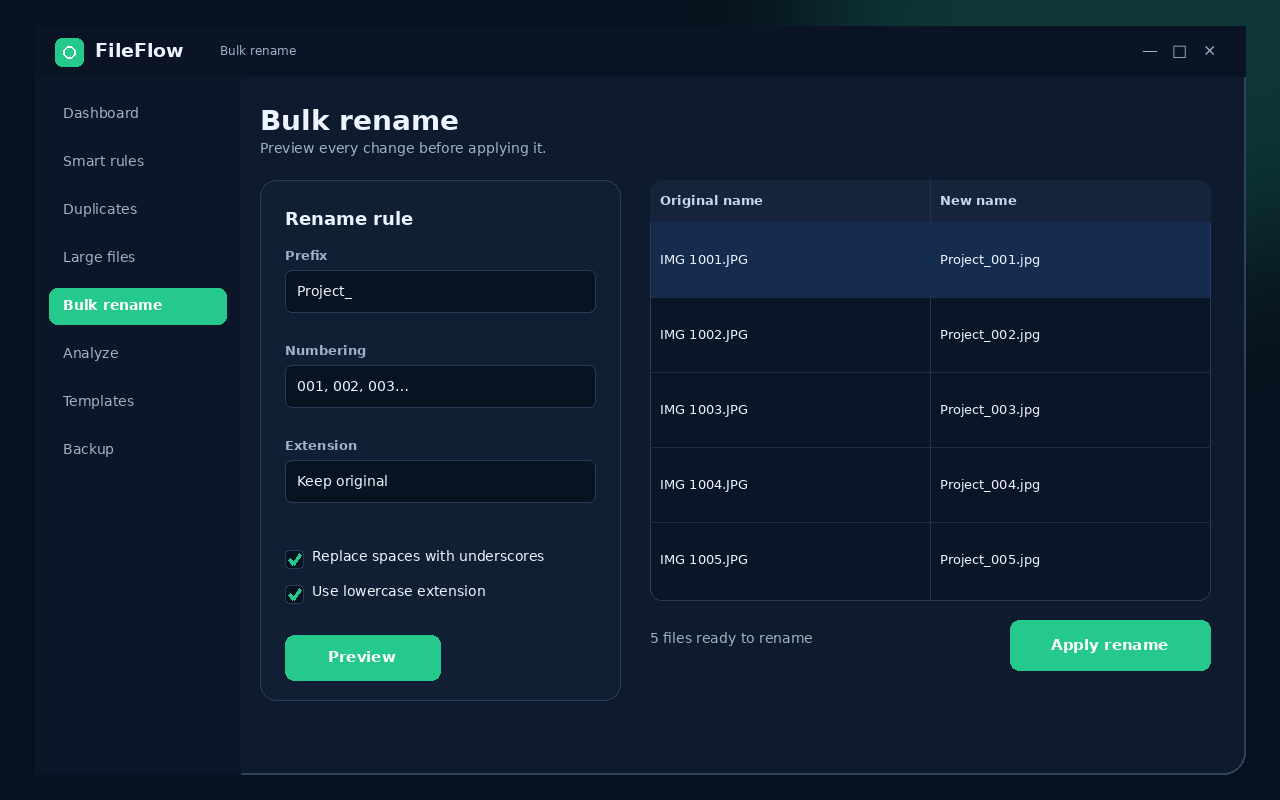The height and width of the screenshot is (800, 1280).
Task: Toggle Replace spaces with underscores checkbox
Action: click(294, 559)
